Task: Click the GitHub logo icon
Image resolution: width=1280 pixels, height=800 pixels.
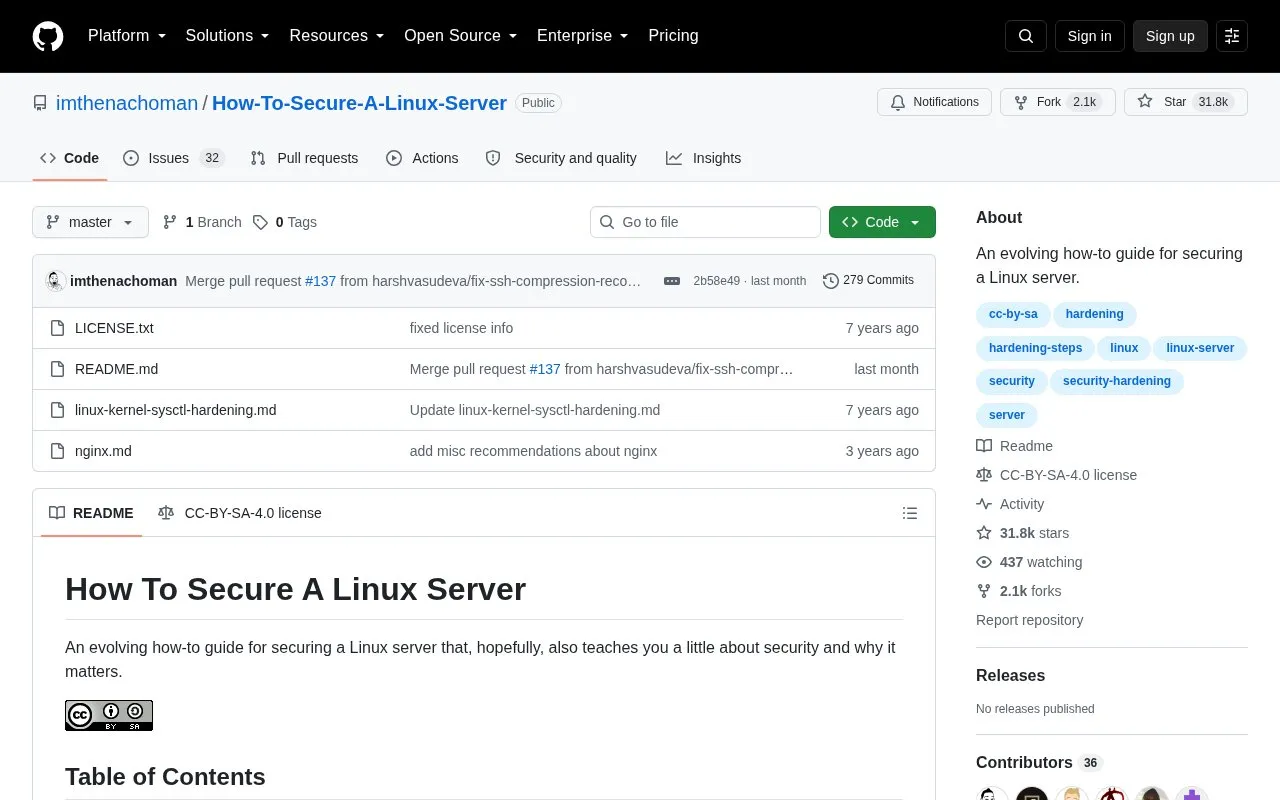Action: coord(48,36)
